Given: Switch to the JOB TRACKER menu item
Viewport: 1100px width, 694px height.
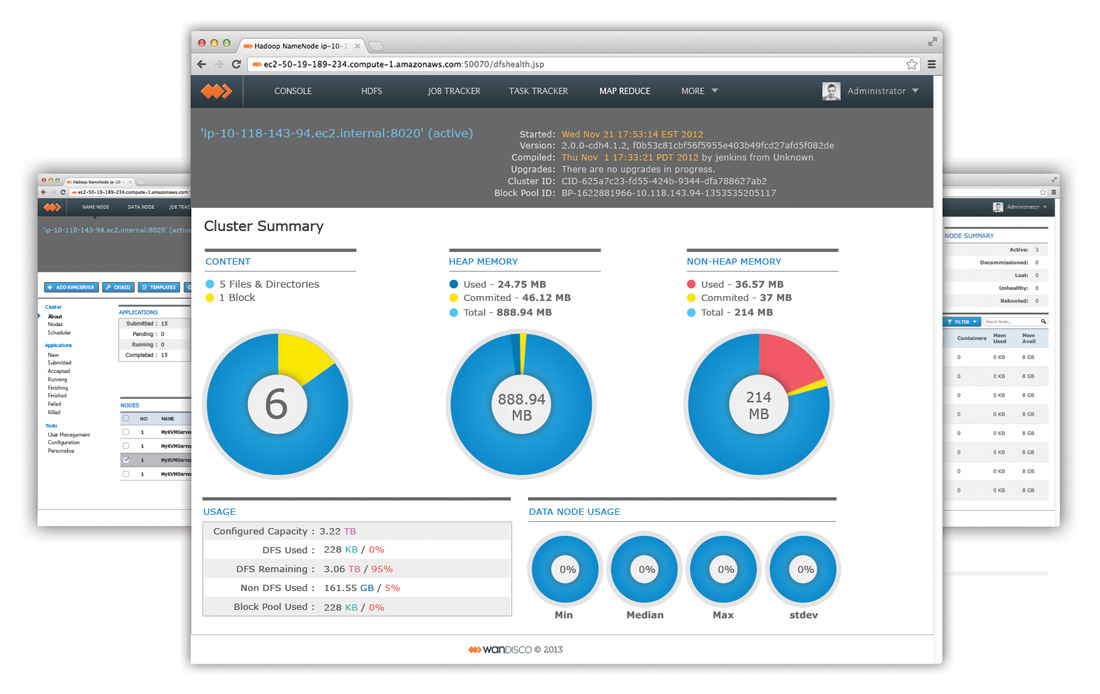Looking at the screenshot, I should click(454, 91).
